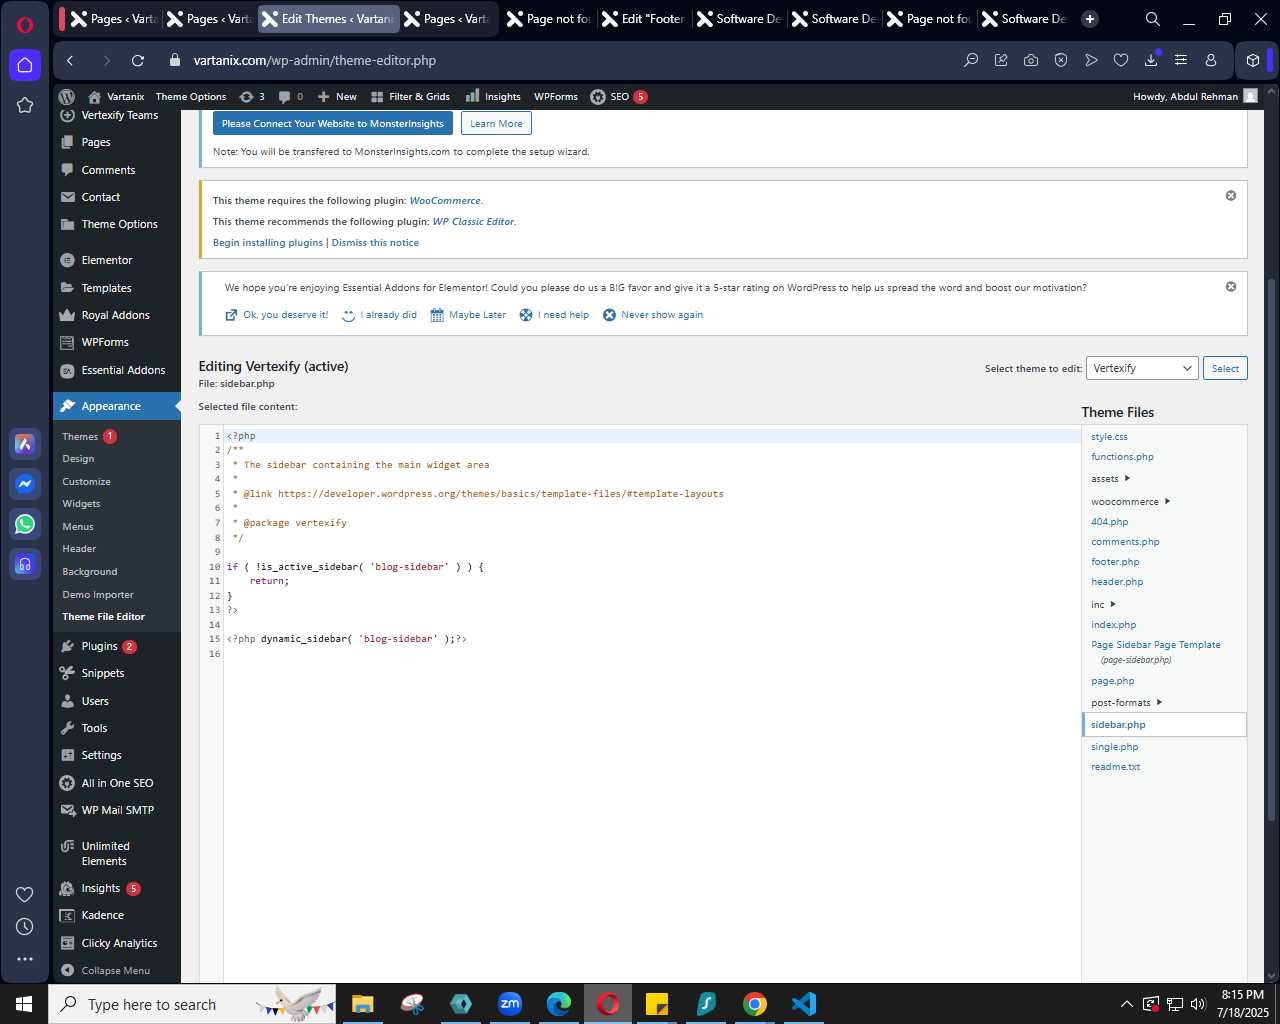Open the Opera tab search magnifier
The image size is (1280, 1024).
[x=1153, y=19]
